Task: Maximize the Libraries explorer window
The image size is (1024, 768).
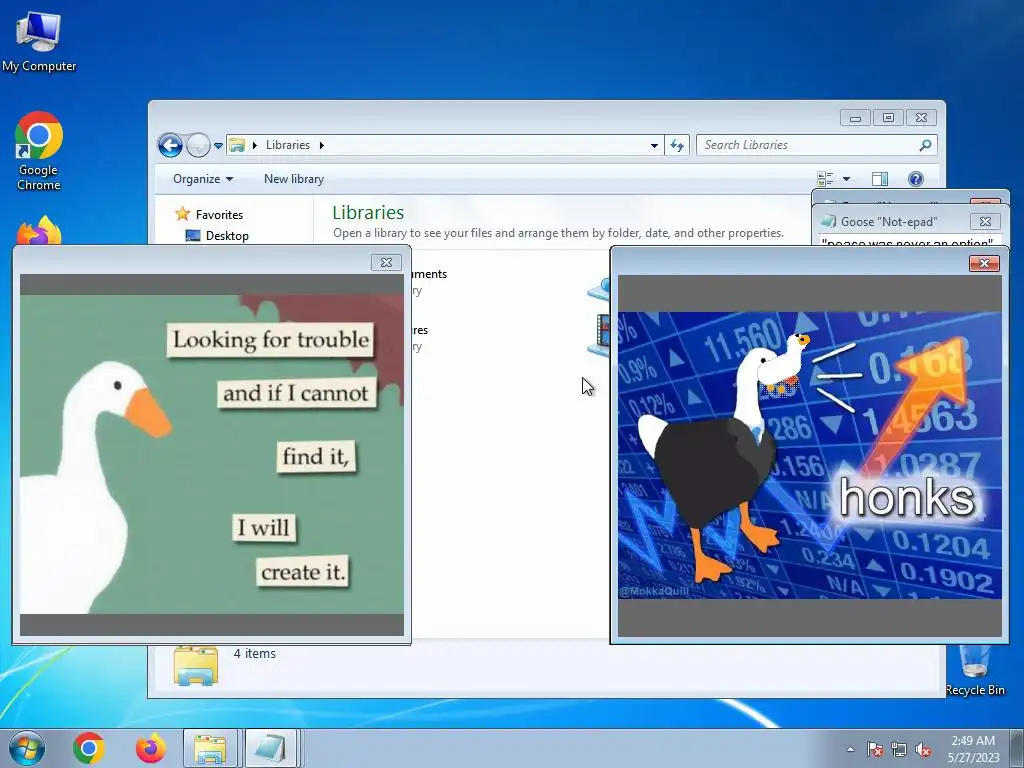Action: pyautogui.click(x=888, y=118)
